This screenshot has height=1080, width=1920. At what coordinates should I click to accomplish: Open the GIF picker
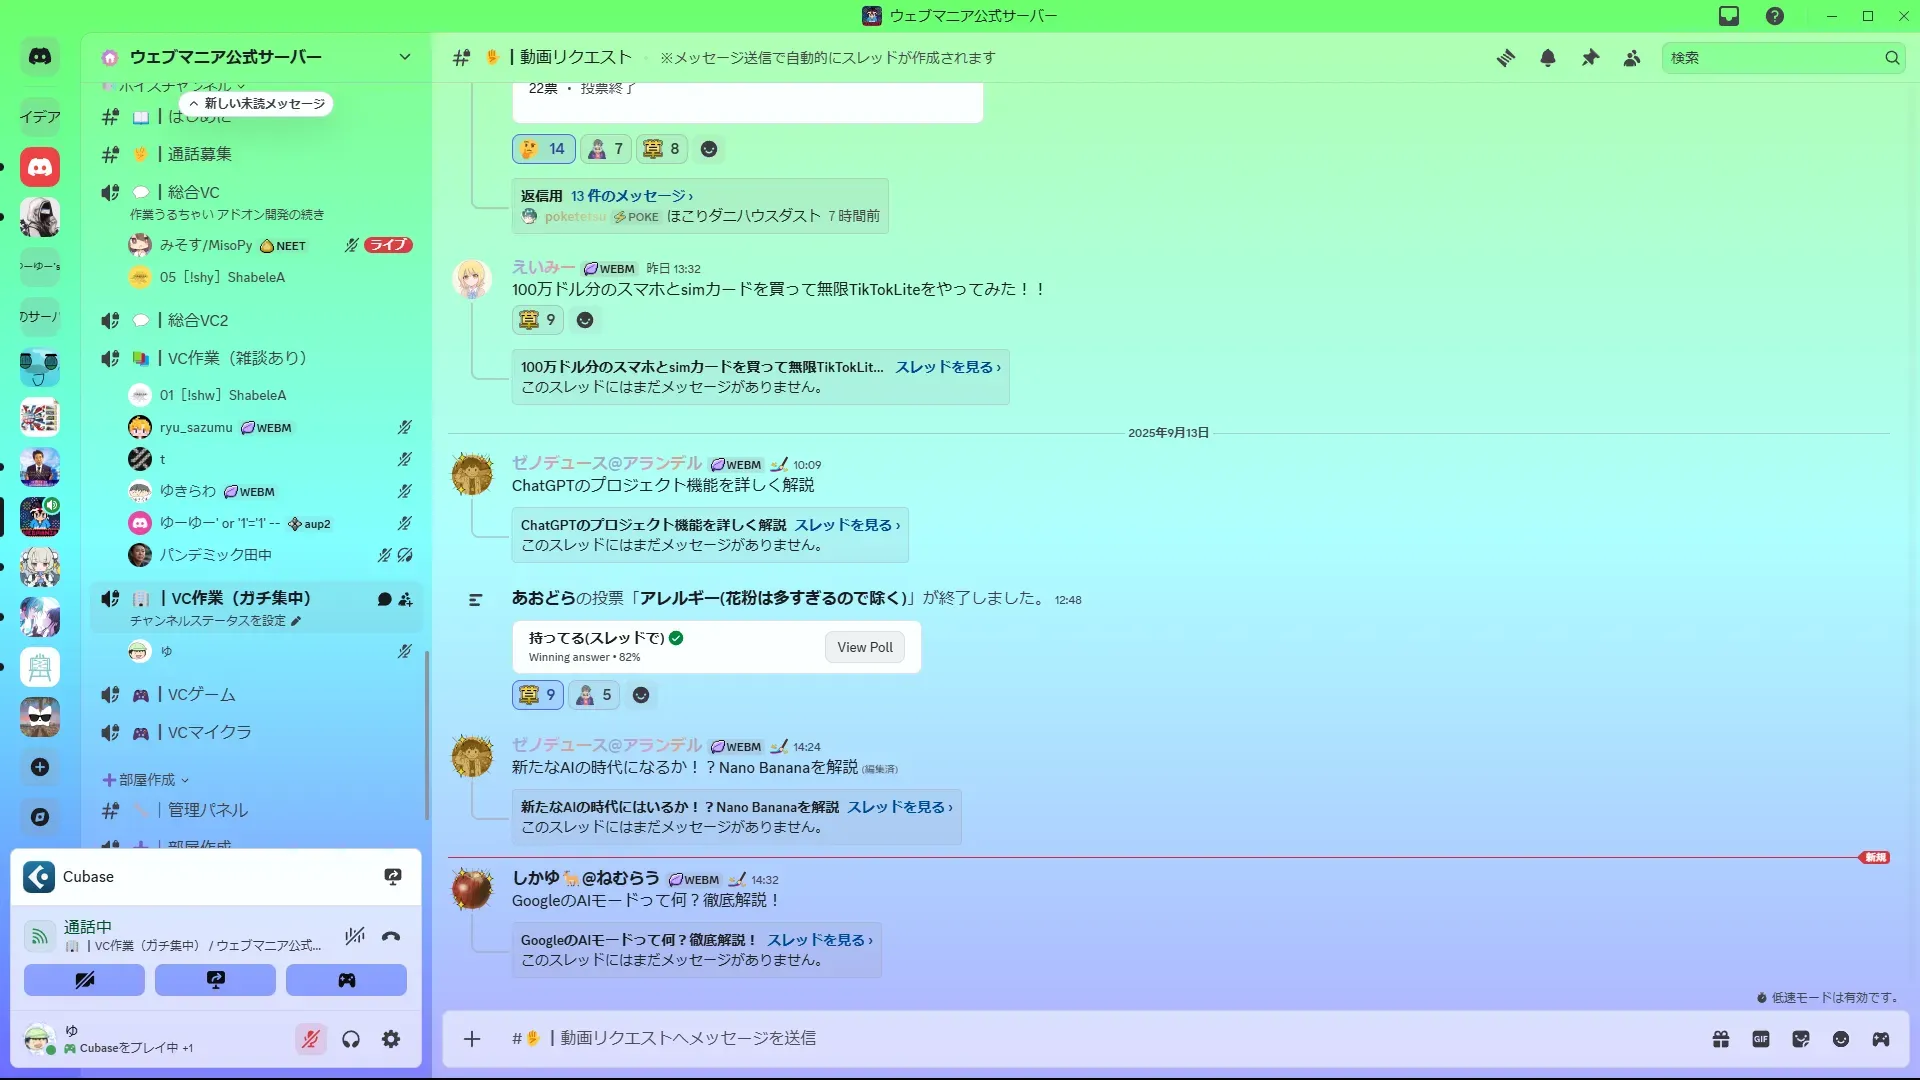(1761, 1039)
